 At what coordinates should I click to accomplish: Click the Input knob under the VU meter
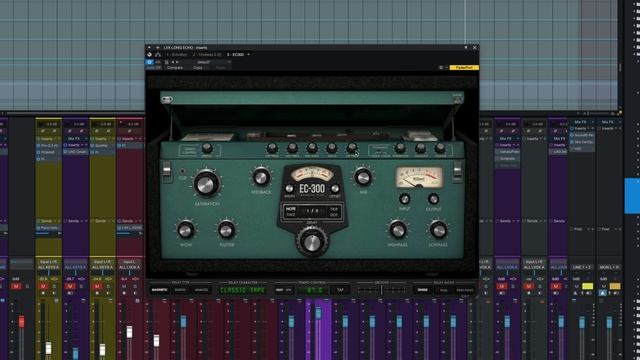[404, 199]
